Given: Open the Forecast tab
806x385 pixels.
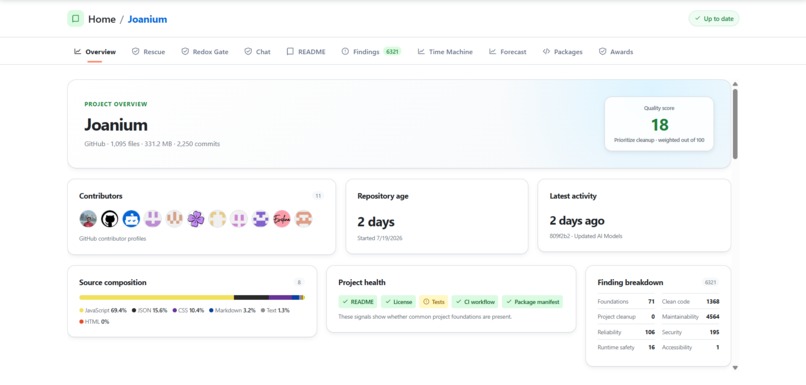Looking at the screenshot, I should (507, 52).
